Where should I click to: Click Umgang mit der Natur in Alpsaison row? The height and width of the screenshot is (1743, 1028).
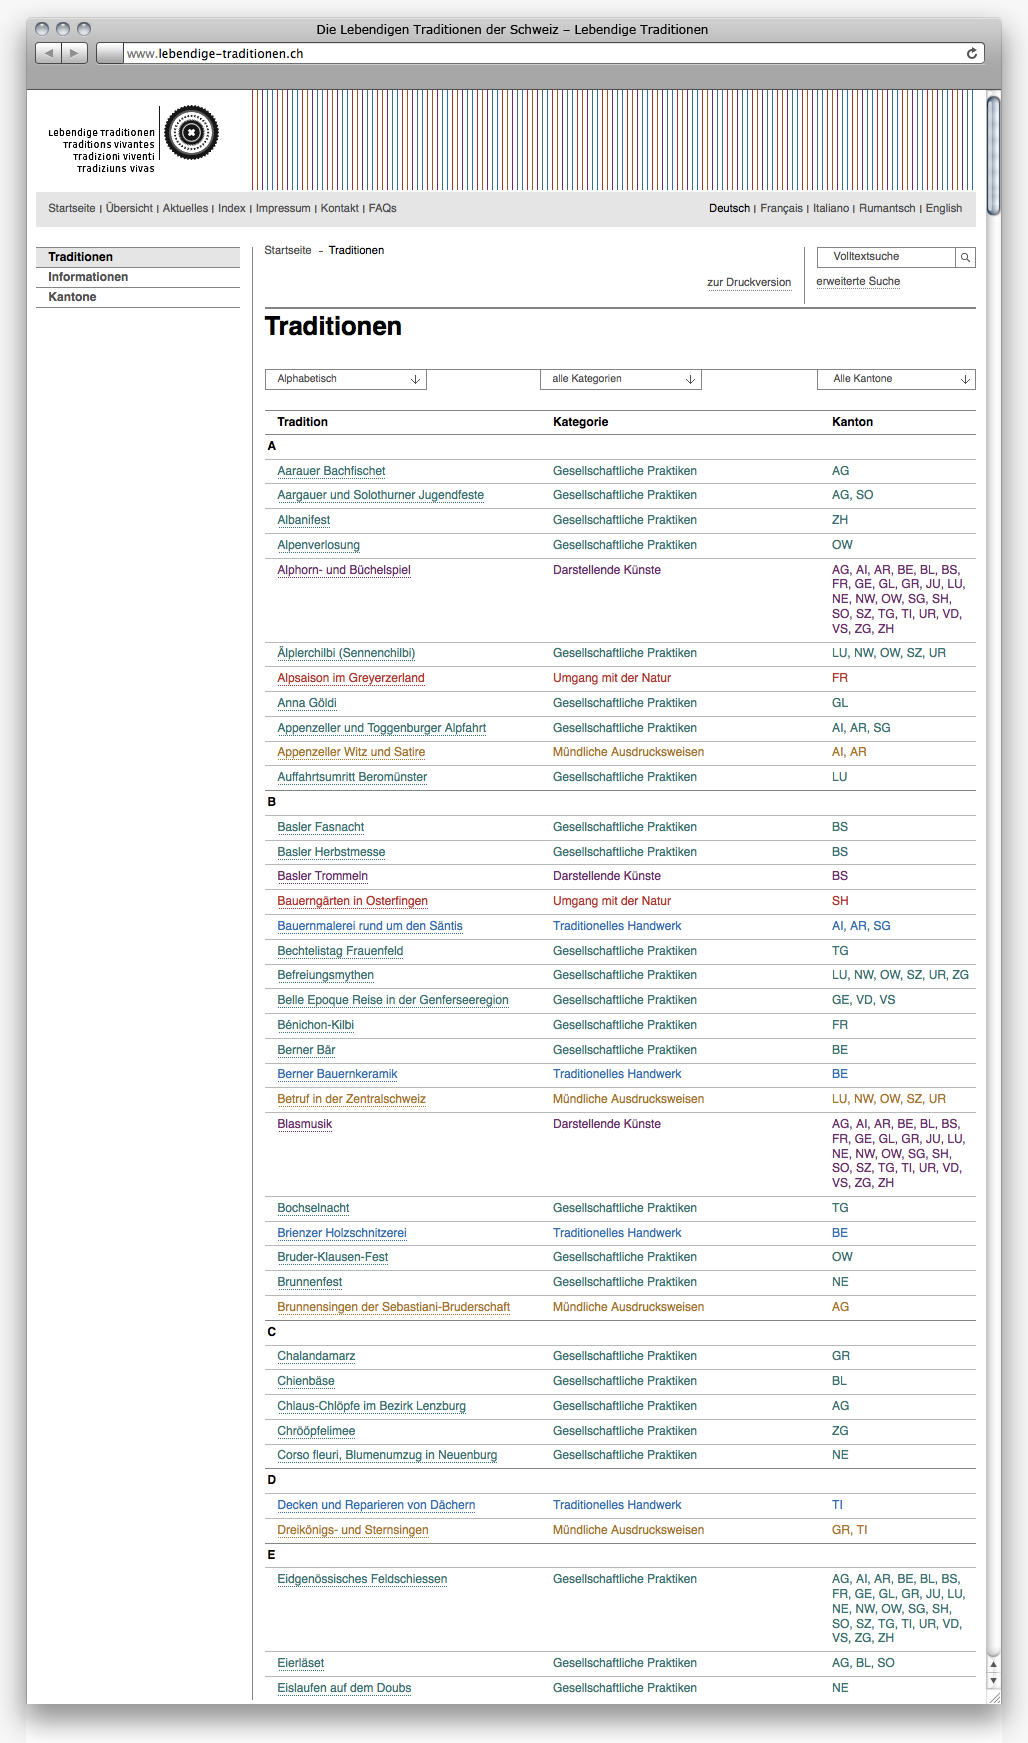coord(612,678)
